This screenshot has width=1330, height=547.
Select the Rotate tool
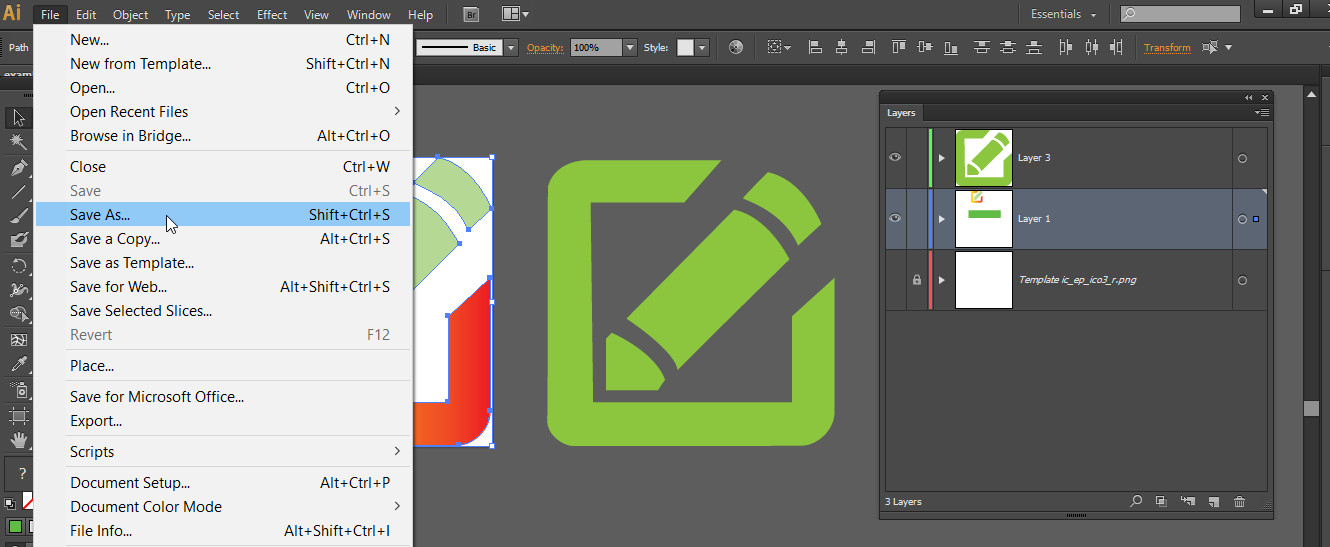[x=18, y=266]
